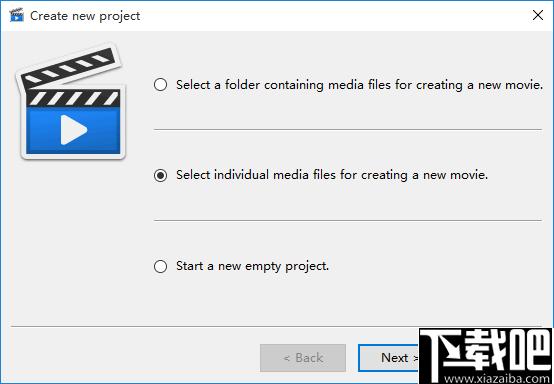Click the "Select a folder containing media files" label text
Viewport: 554px width, 384px height.
(359, 85)
